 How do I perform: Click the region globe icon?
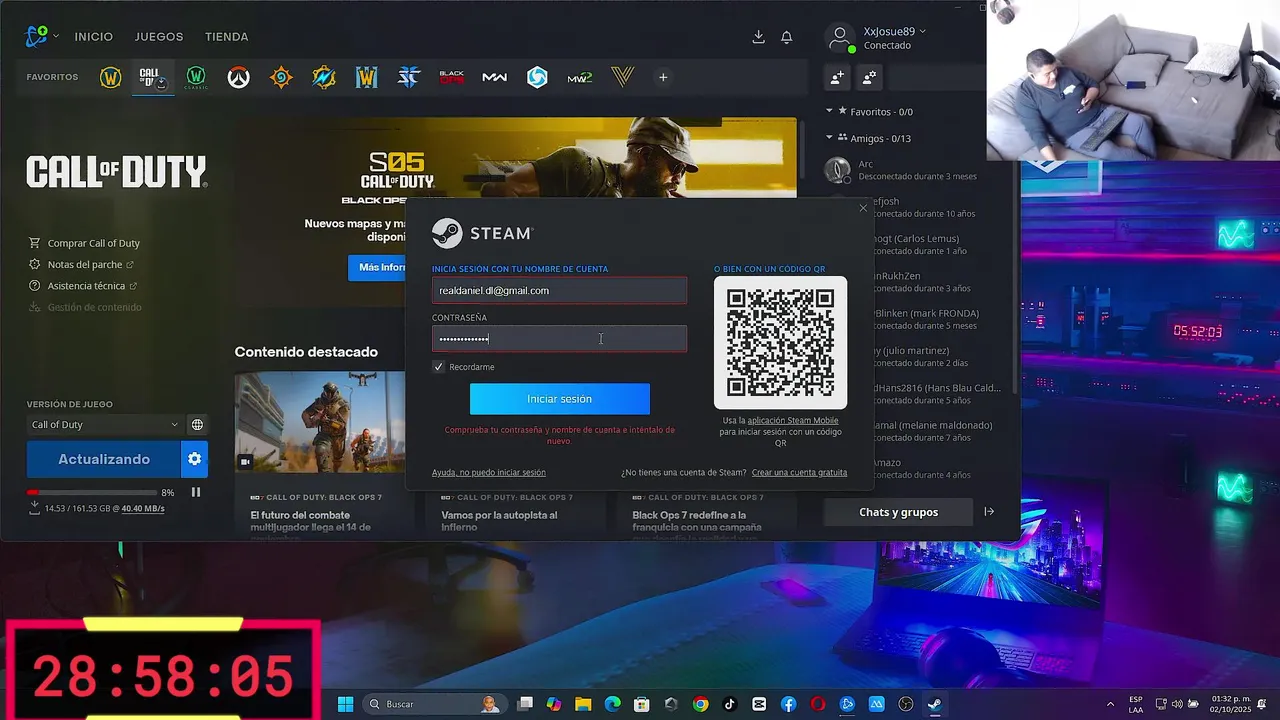pyautogui.click(x=197, y=425)
